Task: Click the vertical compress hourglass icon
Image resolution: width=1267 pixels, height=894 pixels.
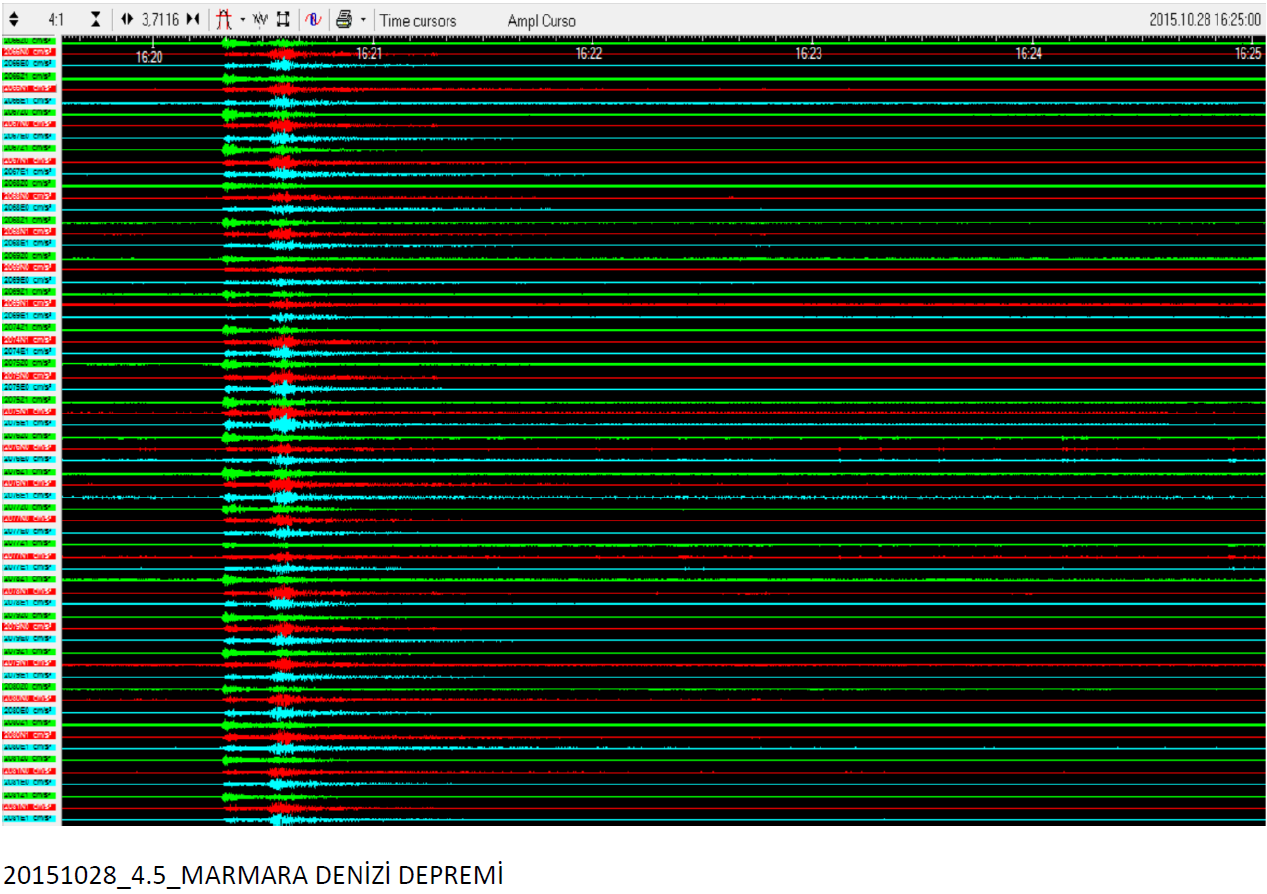Action: (95, 20)
